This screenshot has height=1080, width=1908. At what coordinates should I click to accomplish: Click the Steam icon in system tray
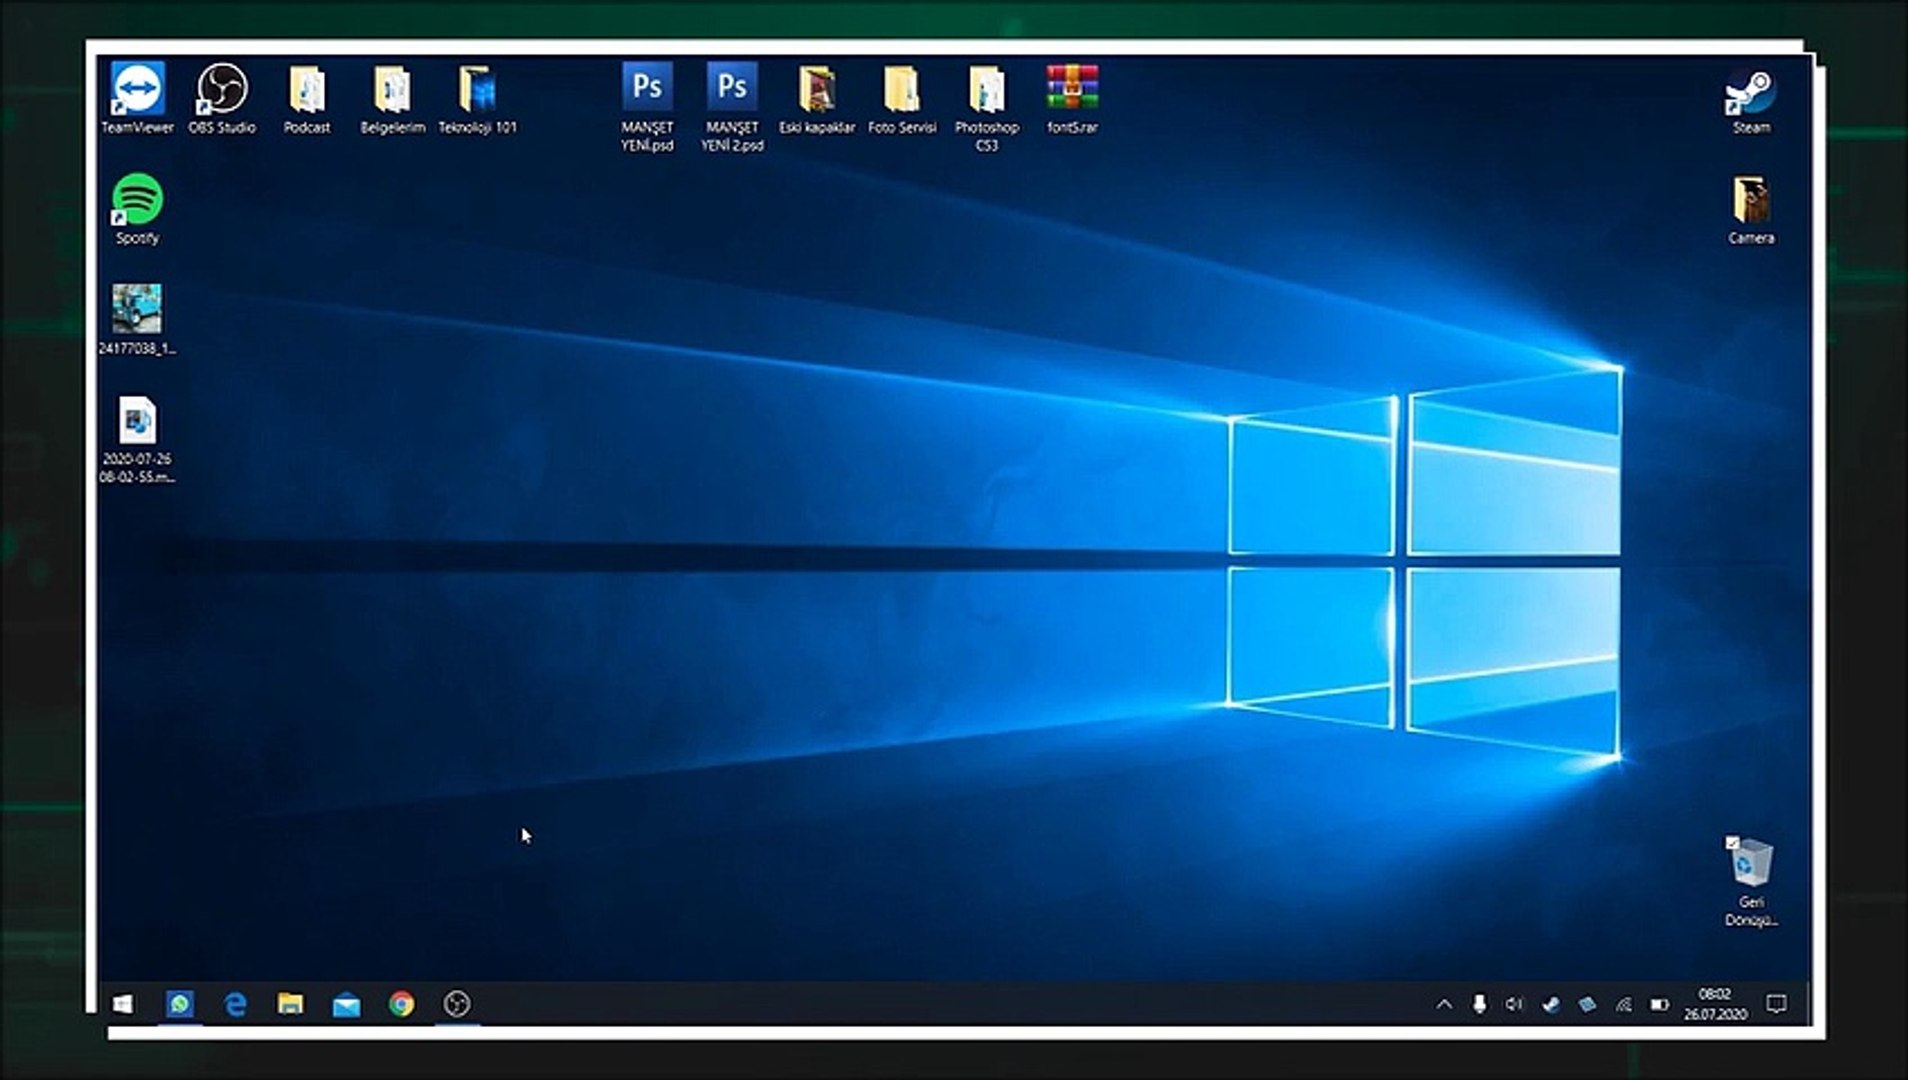(1551, 1004)
